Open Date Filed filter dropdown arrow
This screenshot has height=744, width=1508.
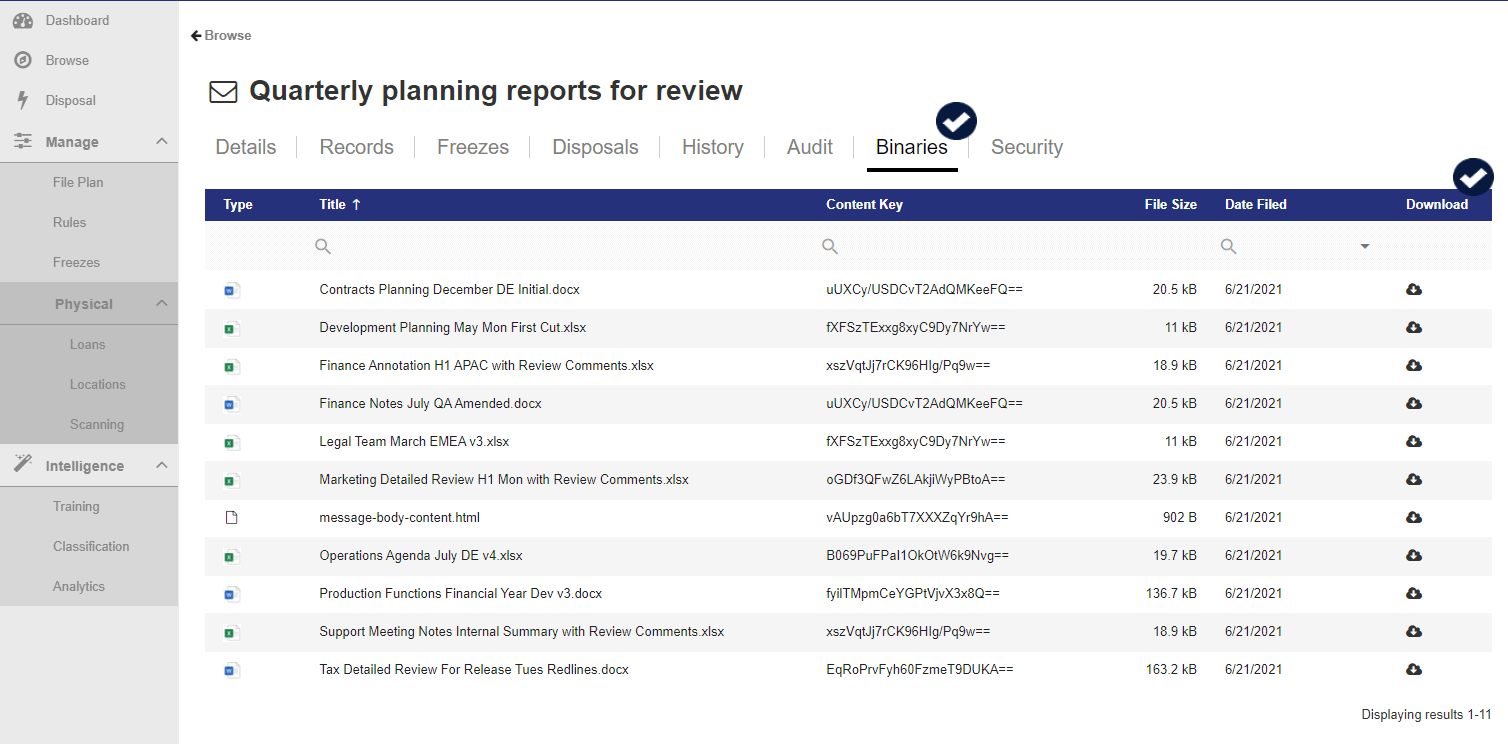(1365, 246)
